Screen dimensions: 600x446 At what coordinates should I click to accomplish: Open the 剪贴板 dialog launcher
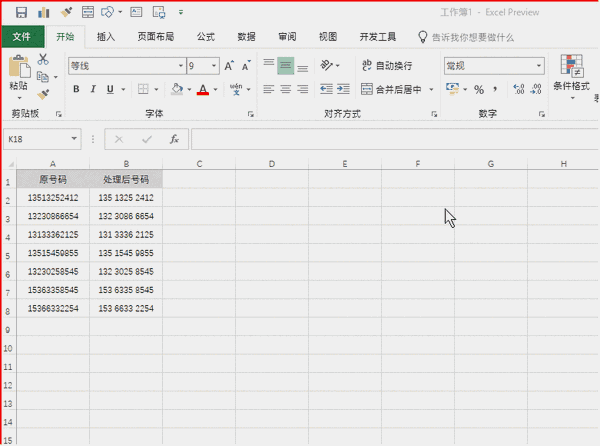click(x=59, y=114)
